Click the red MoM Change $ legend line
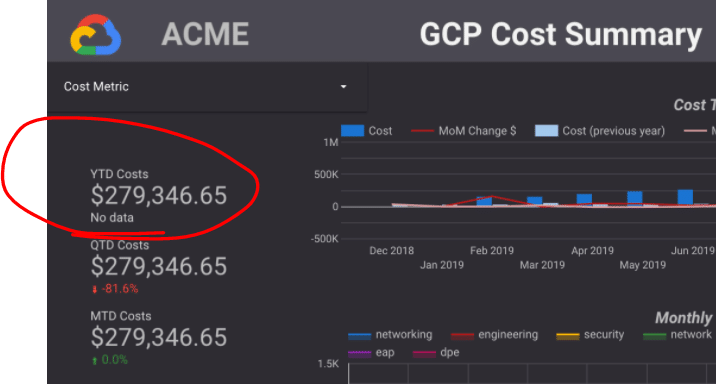Image resolution: width=716 pixels, height=384 pixels. tap(422, 131)
